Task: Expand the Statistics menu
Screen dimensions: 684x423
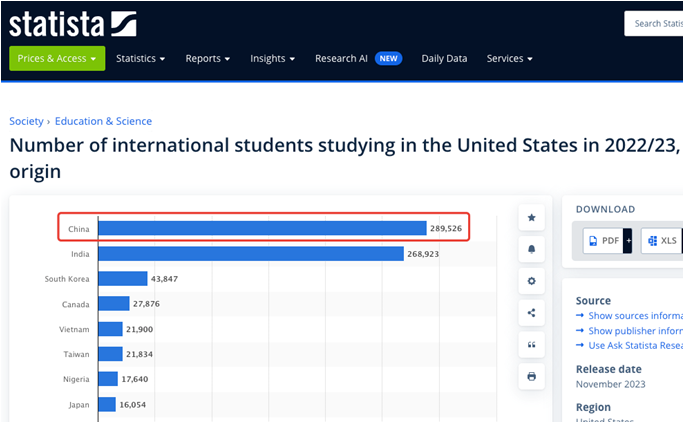Action: click(140, 58)
